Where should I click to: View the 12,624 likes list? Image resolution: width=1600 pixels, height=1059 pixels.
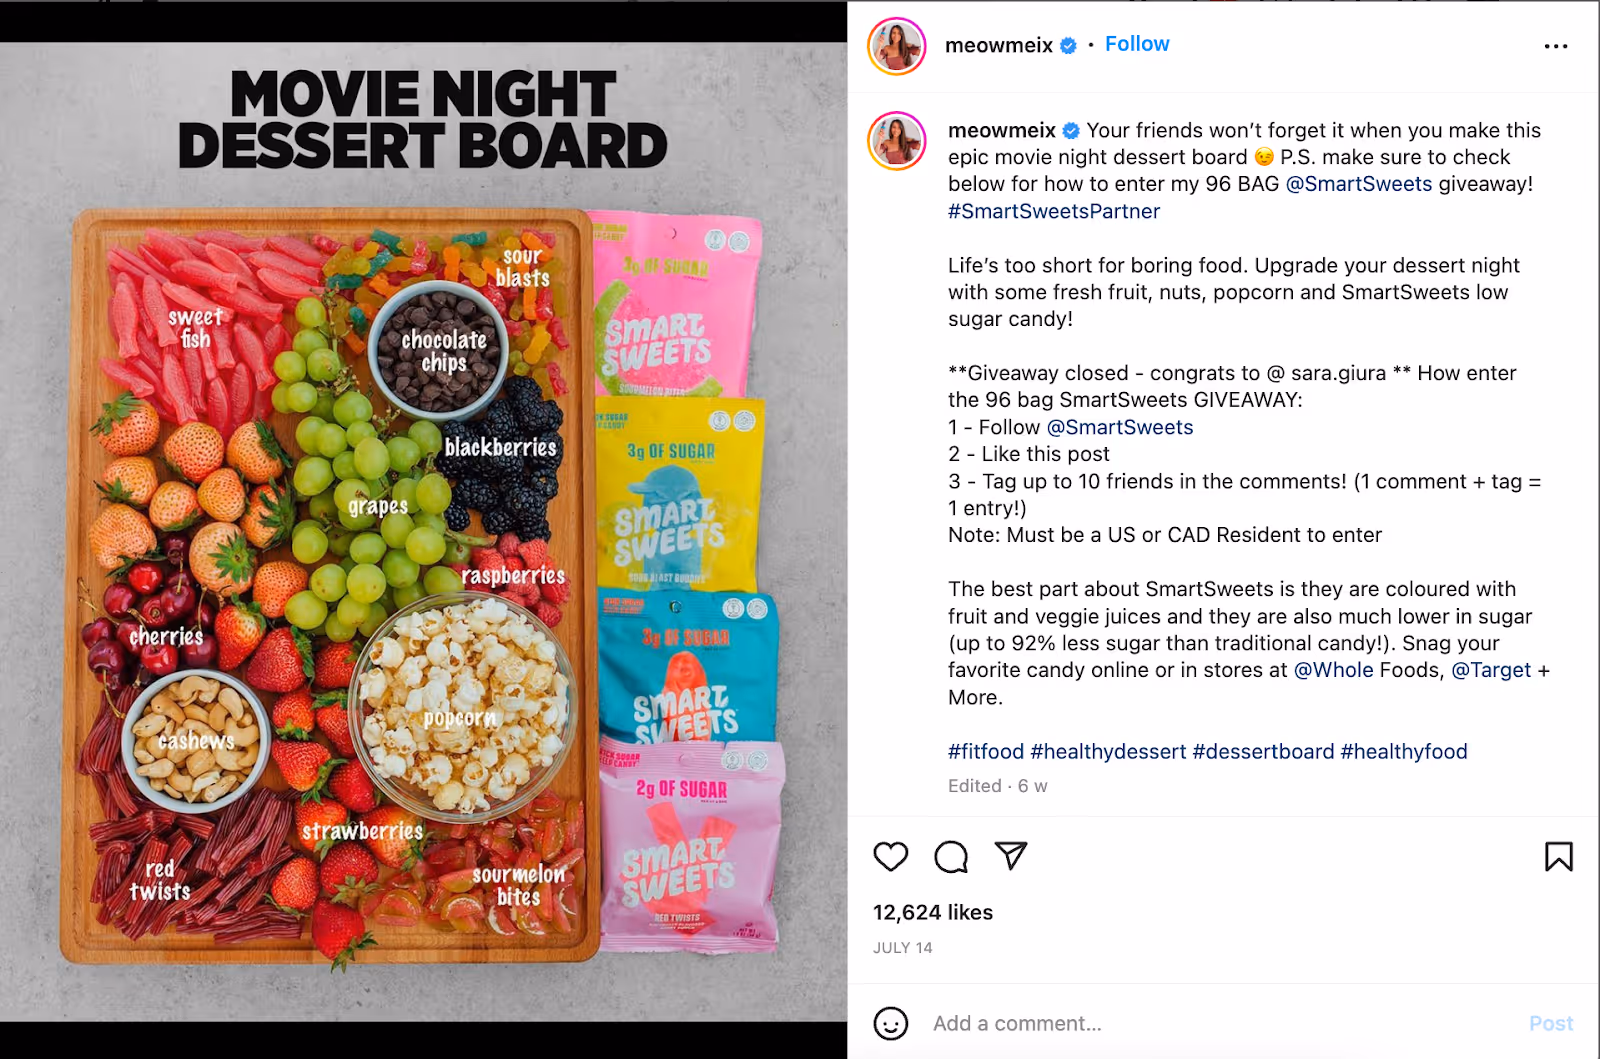pyautogui.click(x=933, y=912)
